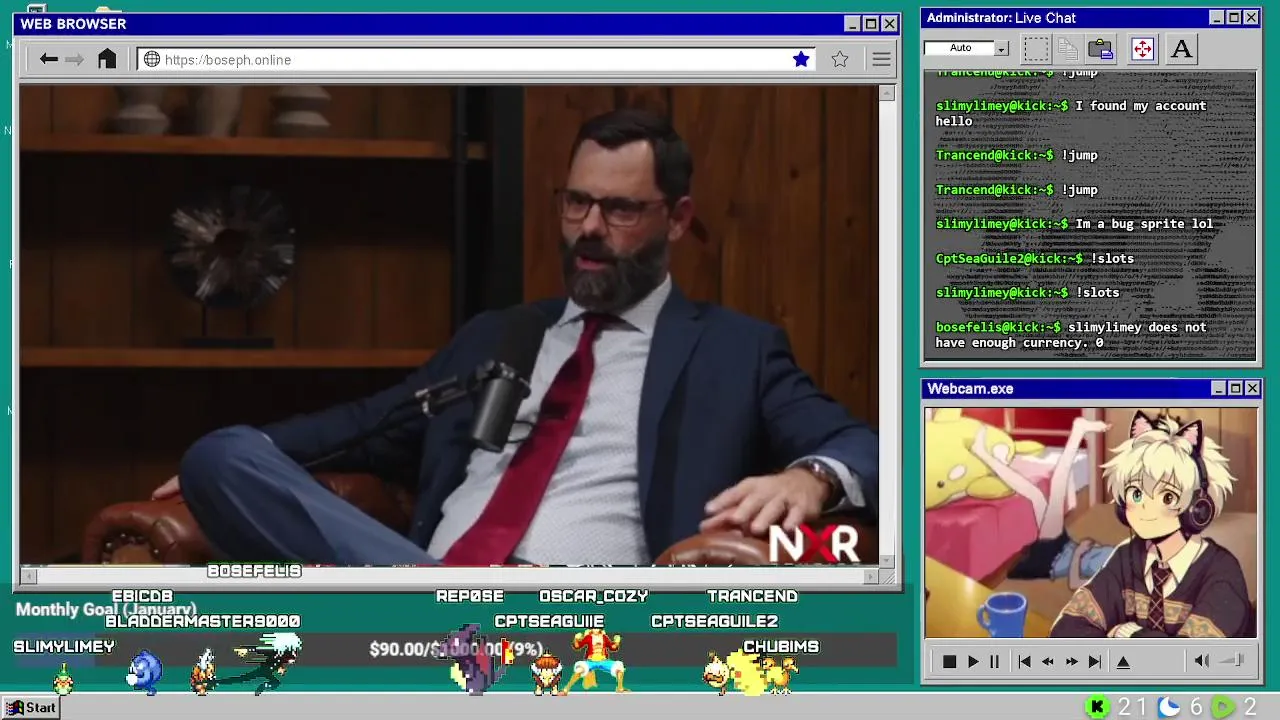
Task: Rewind in the Webcam.exe player
Action: 1047,662
